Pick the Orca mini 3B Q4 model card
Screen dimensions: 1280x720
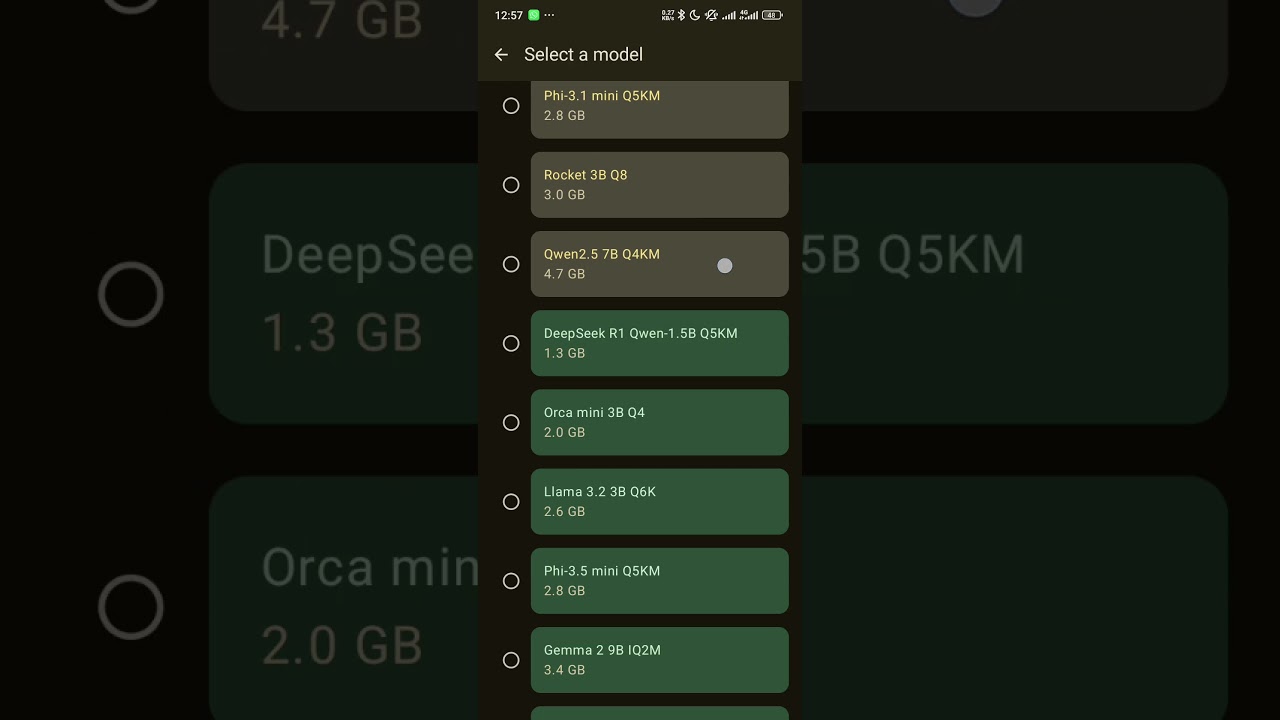coord(660,423)
